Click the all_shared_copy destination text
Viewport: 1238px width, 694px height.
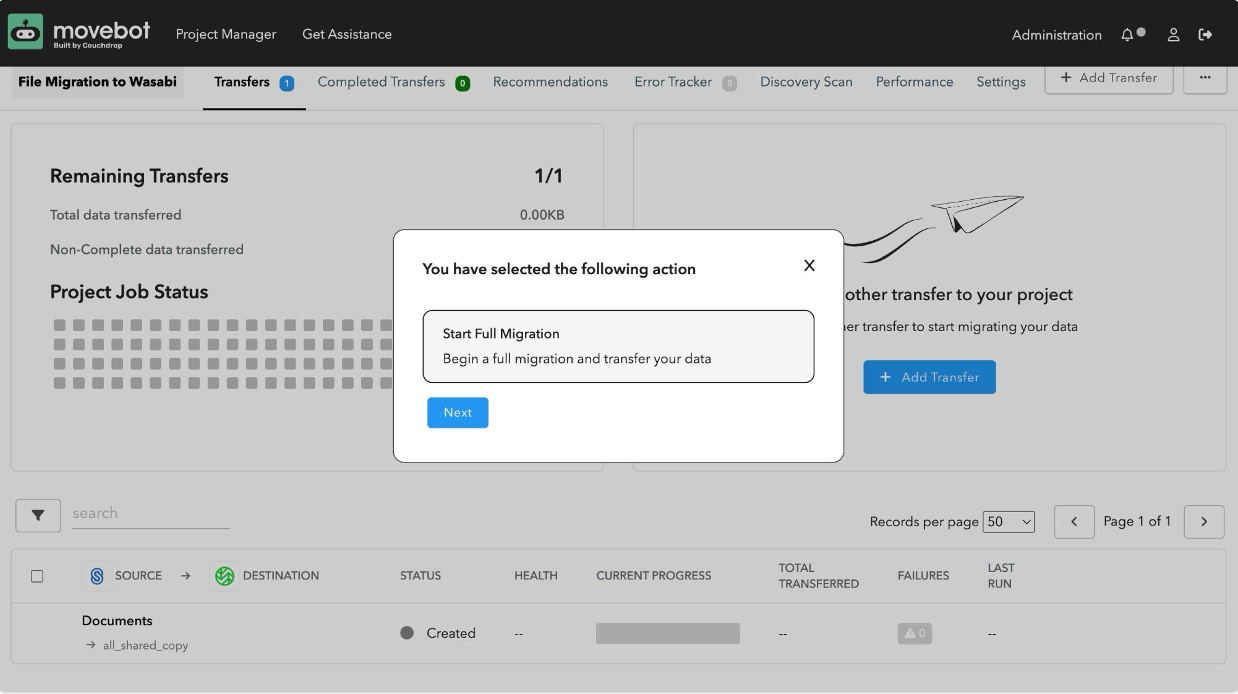coord(145,646)
